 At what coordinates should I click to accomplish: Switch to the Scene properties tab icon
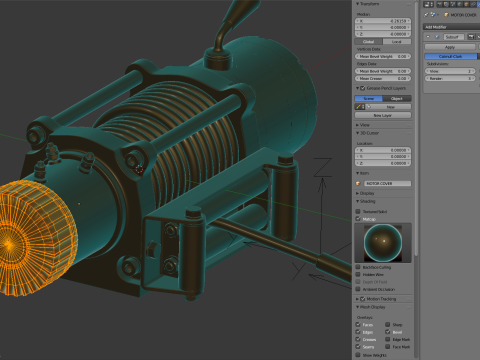click(454, 4)
